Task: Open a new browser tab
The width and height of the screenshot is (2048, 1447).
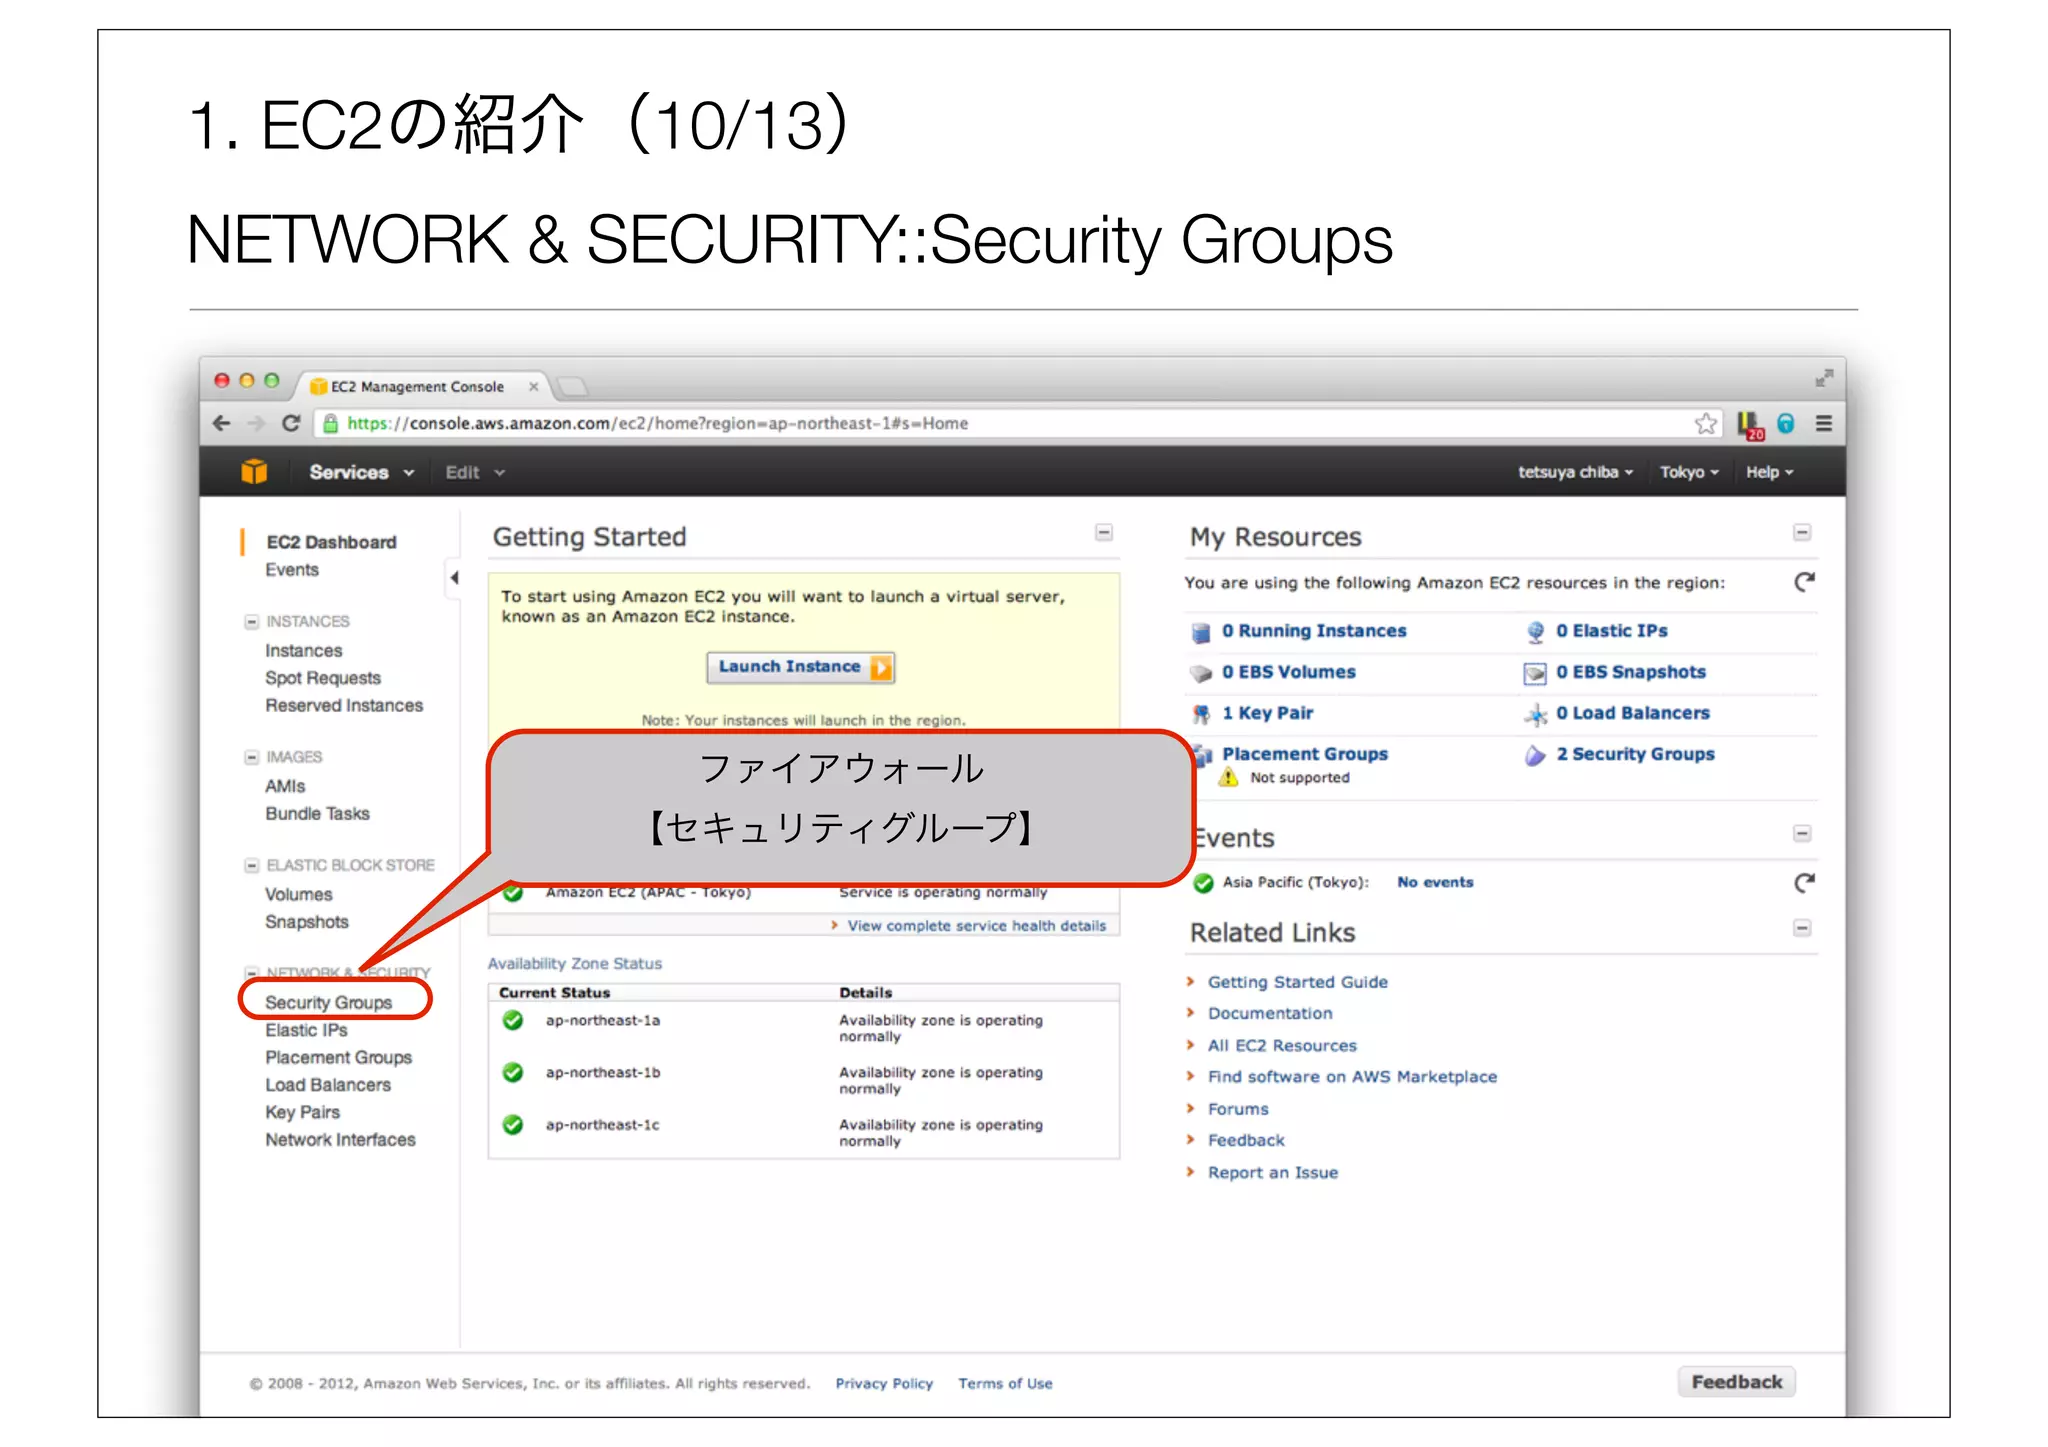Action: 573,387
